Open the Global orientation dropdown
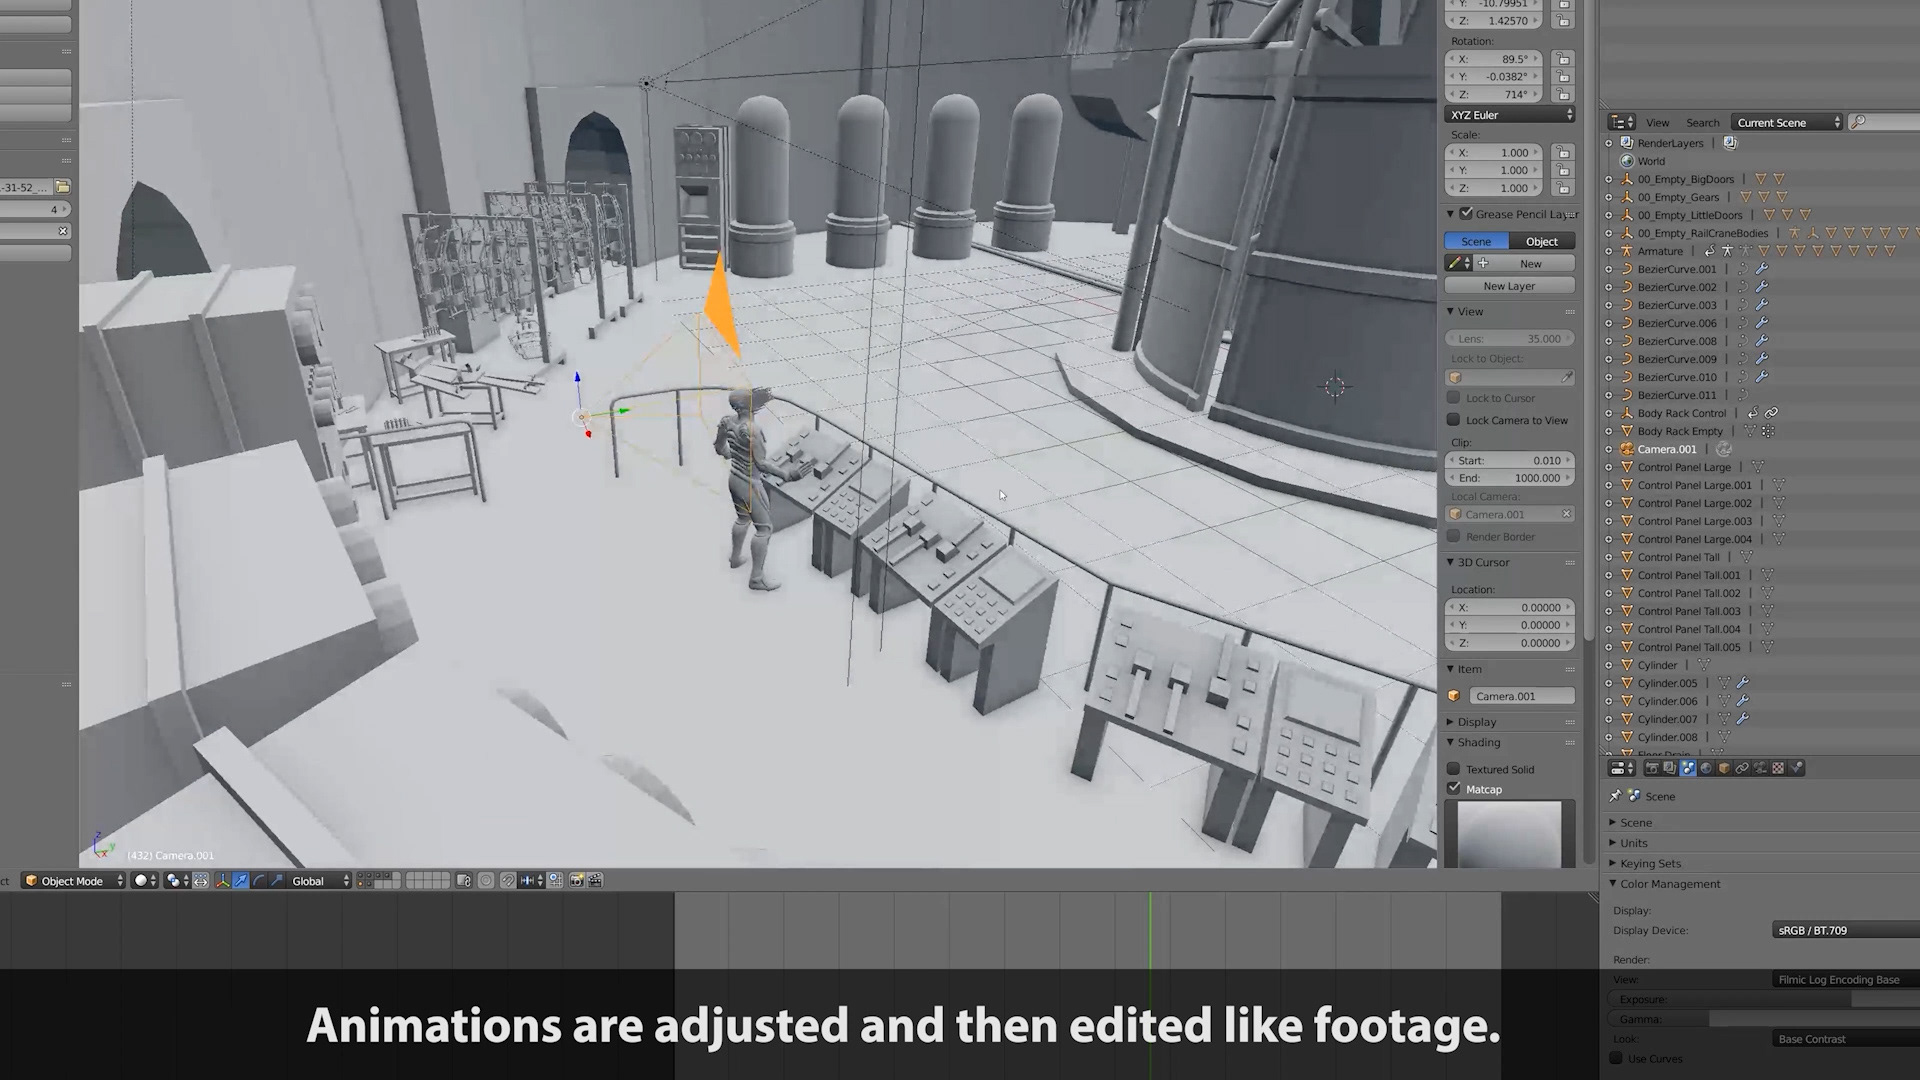This screenshot has width=1920, height=1080. pyautogui.click(x=320, y=880)
